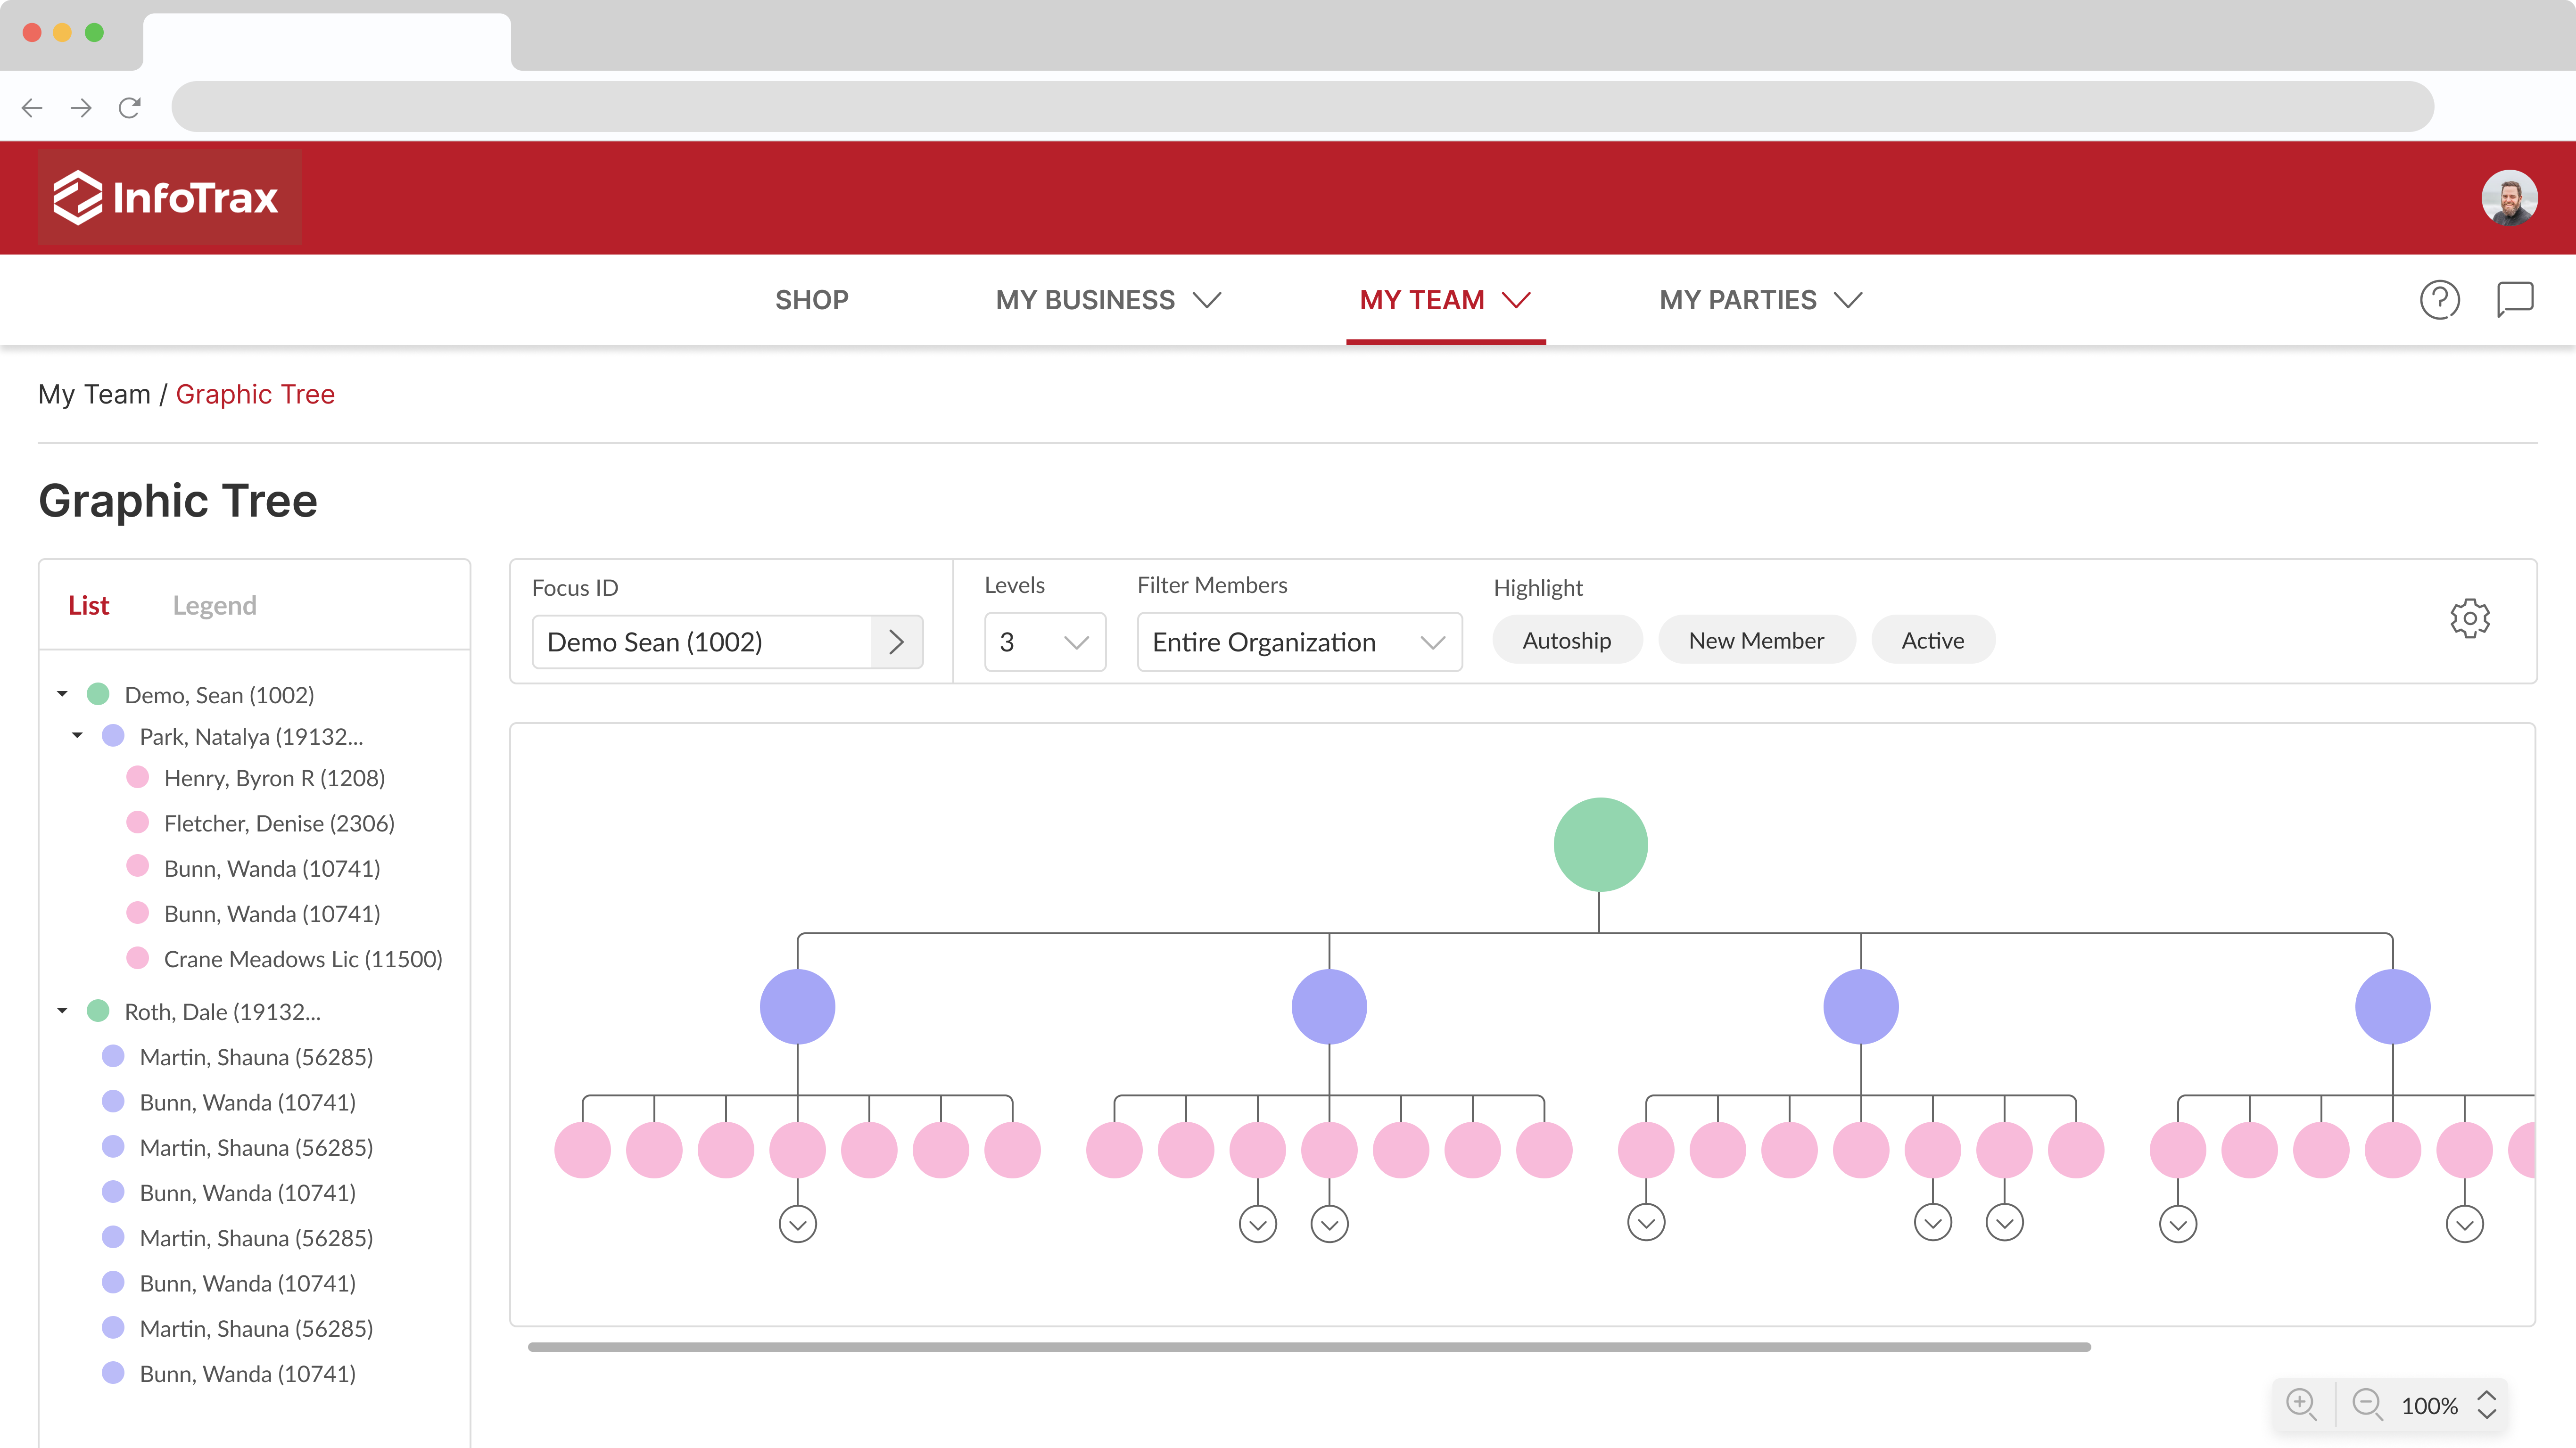Click the zoom out magnifier icon
Screen dimensions: 2576x1448
pos(2366,1404)
